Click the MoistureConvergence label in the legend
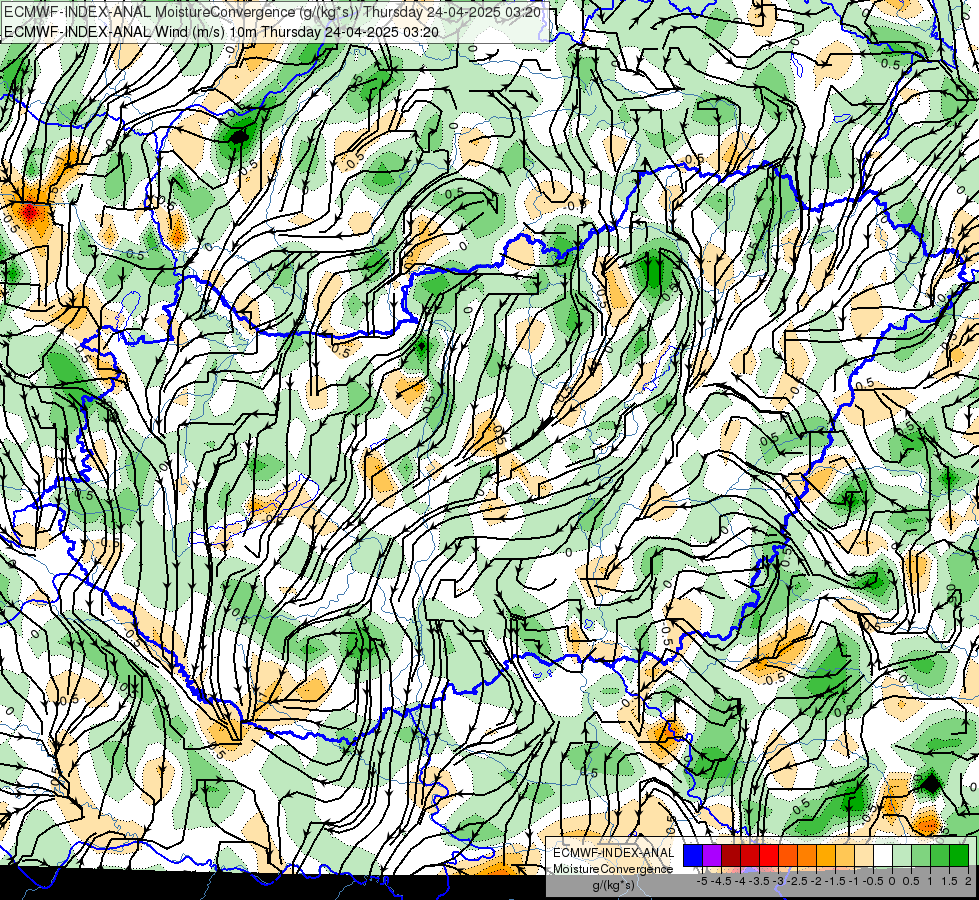The height and width of the screenshot is (900, 979). [x=613, y=869]
